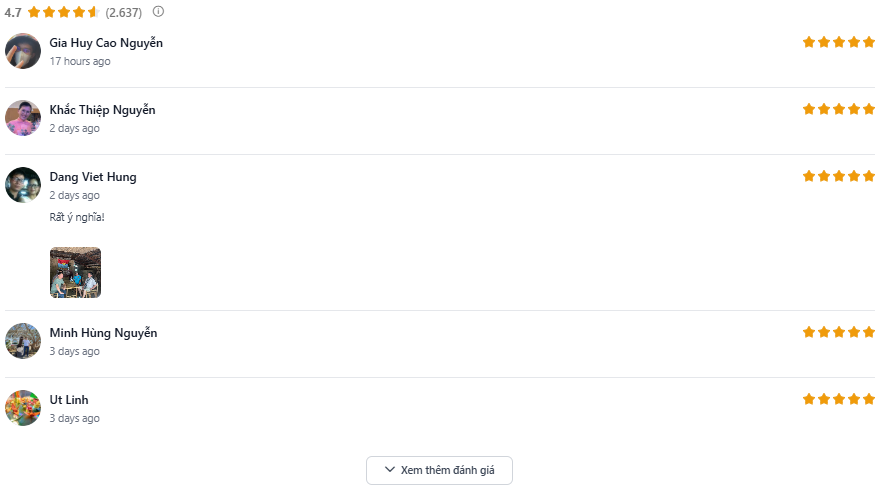Expand more reviews with Xem thêm đánh giá

(439, 470)
